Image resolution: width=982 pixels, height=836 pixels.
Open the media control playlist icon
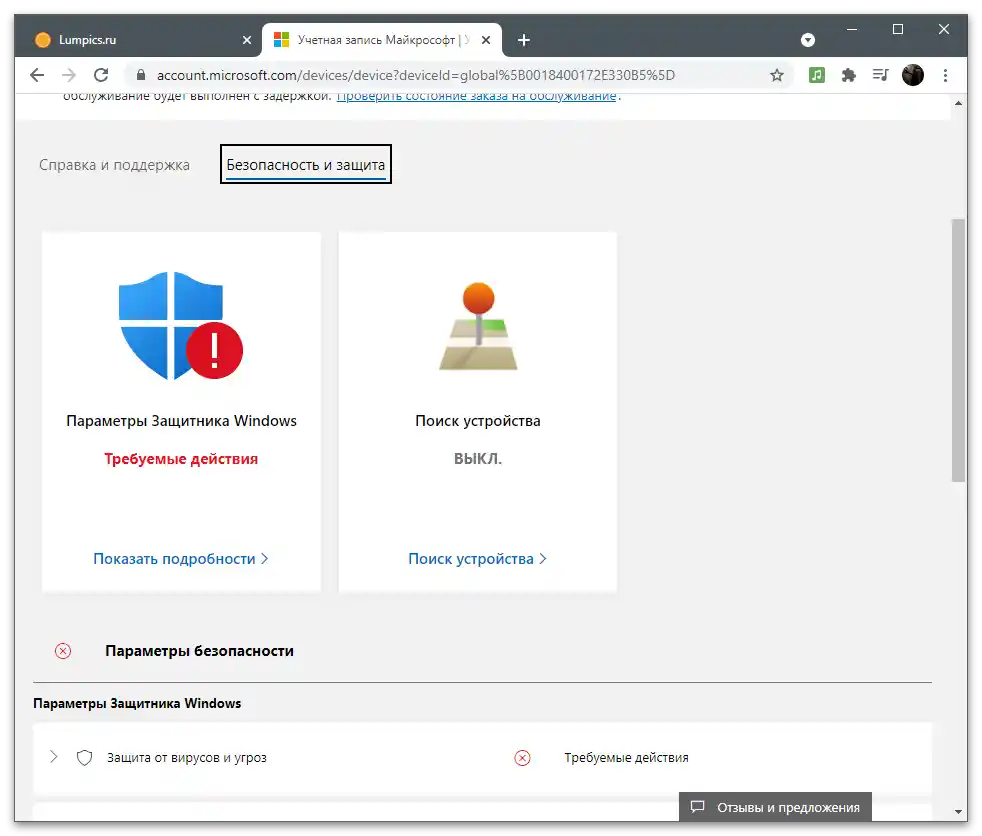(881, 75)
